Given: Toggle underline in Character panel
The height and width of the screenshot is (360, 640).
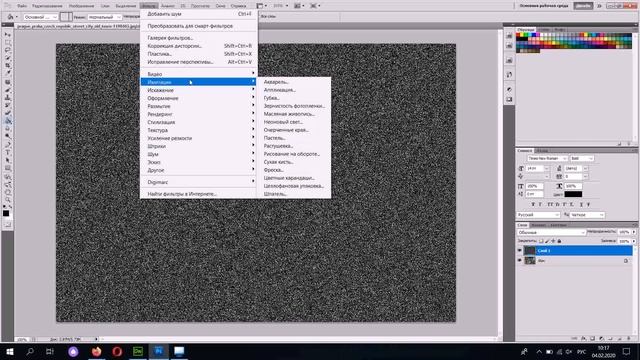Looking at the screenshot, I should pyautogui.click(x=581, y=204).
